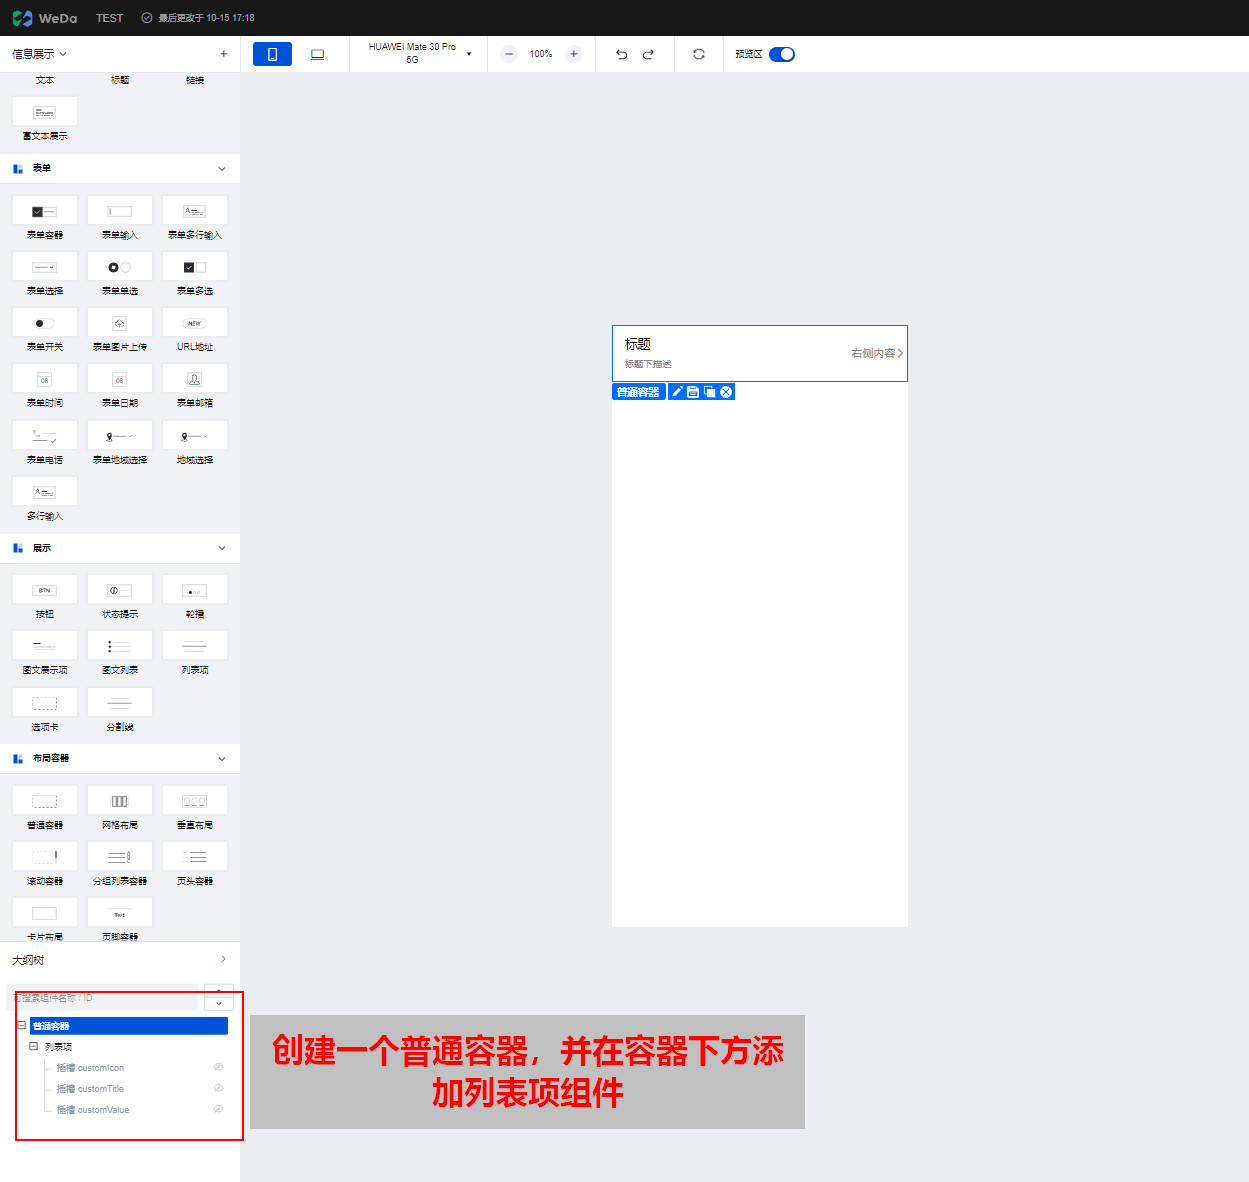Screen dimensions: 1249x1182
Task: Pick the 表单输入 component
Action: point(120,211)
